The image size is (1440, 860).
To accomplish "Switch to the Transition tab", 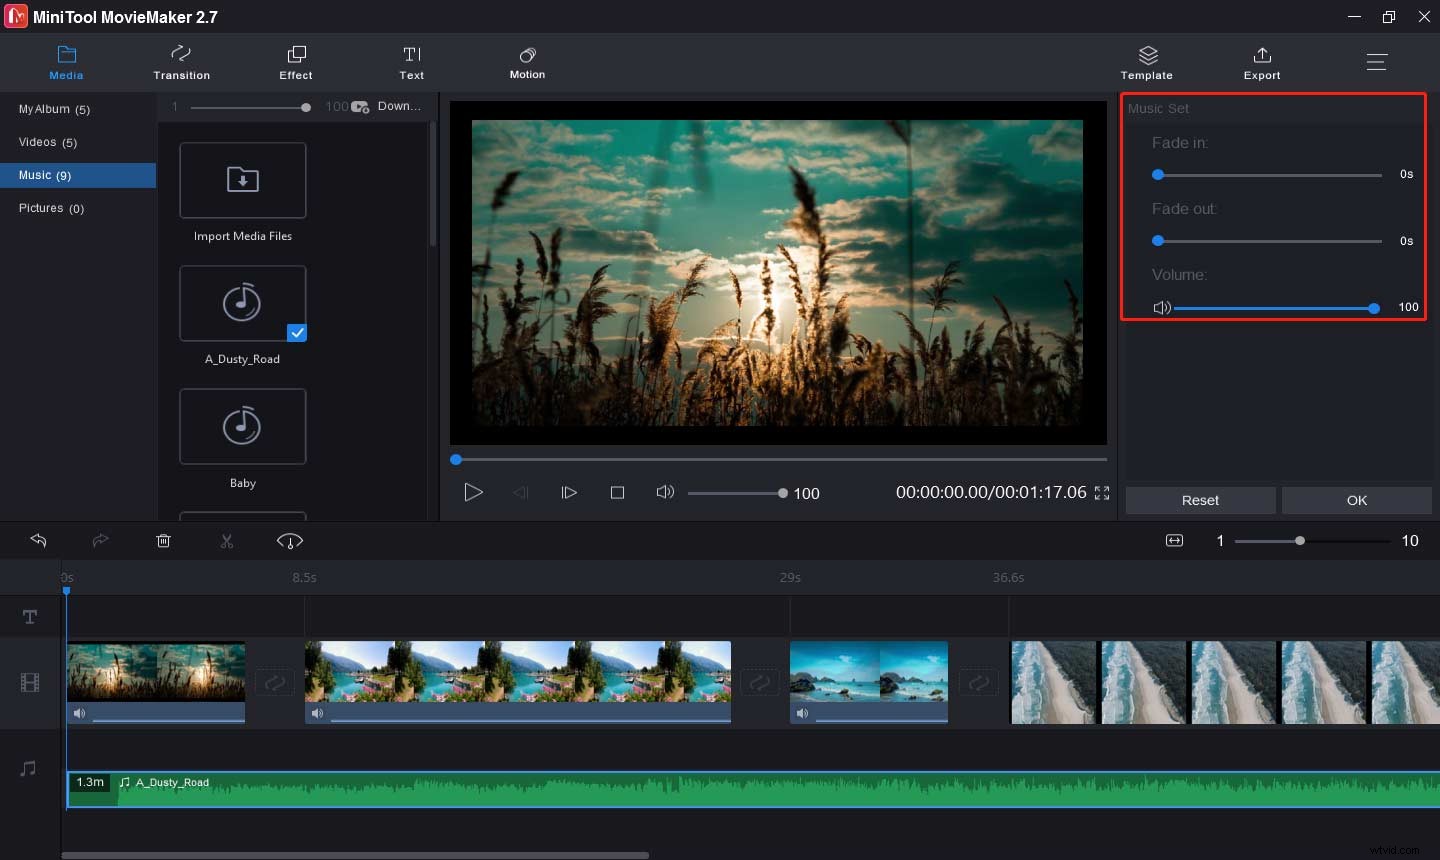I will point(181,62).
